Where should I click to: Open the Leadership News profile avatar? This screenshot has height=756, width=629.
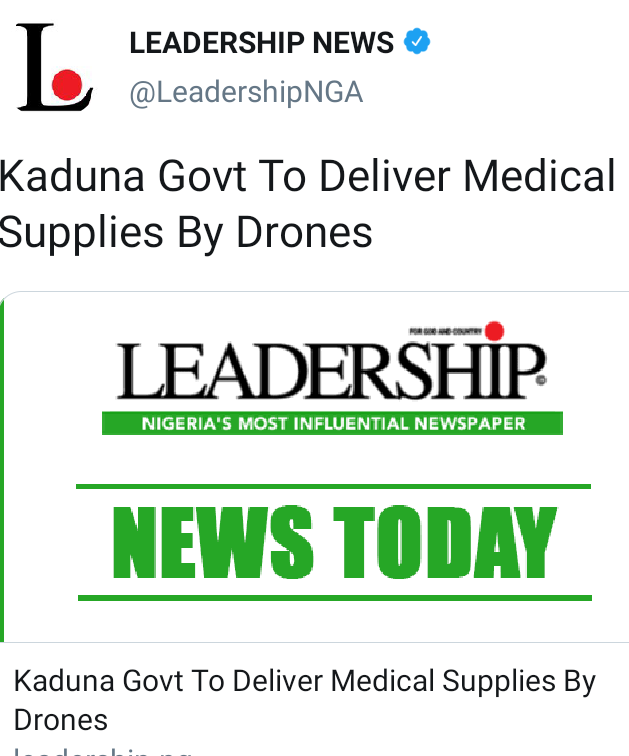(54, 67)
